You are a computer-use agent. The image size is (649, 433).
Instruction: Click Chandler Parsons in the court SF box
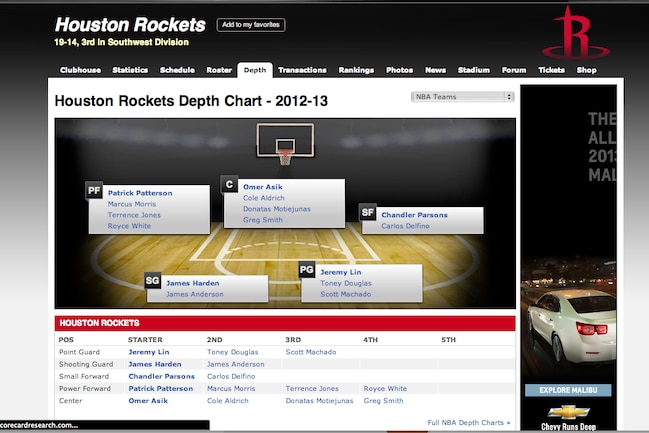click(x=414, y=215)
